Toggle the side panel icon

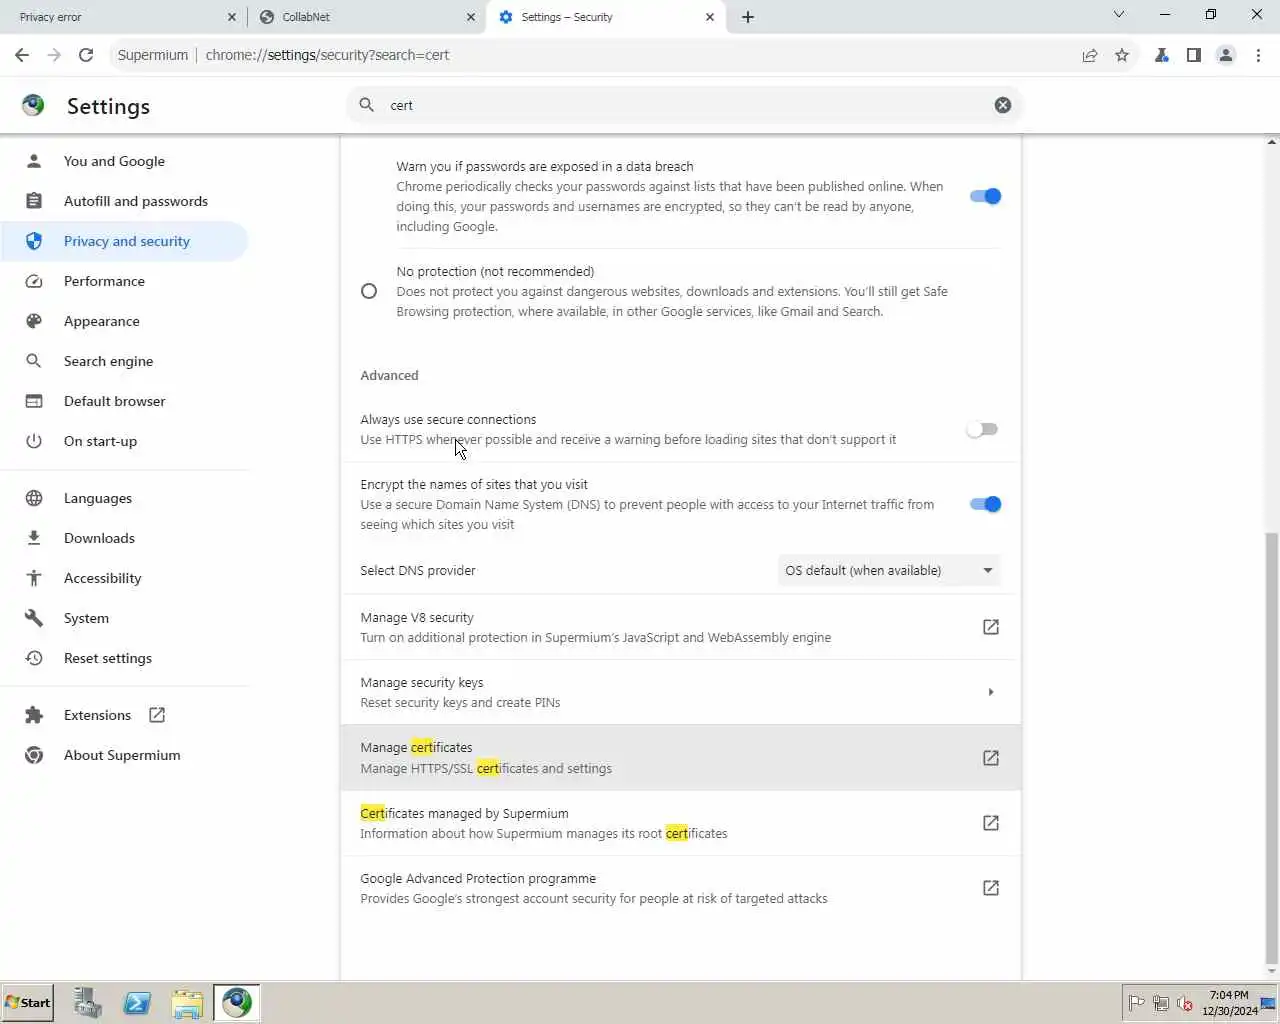click(1194, 55)
